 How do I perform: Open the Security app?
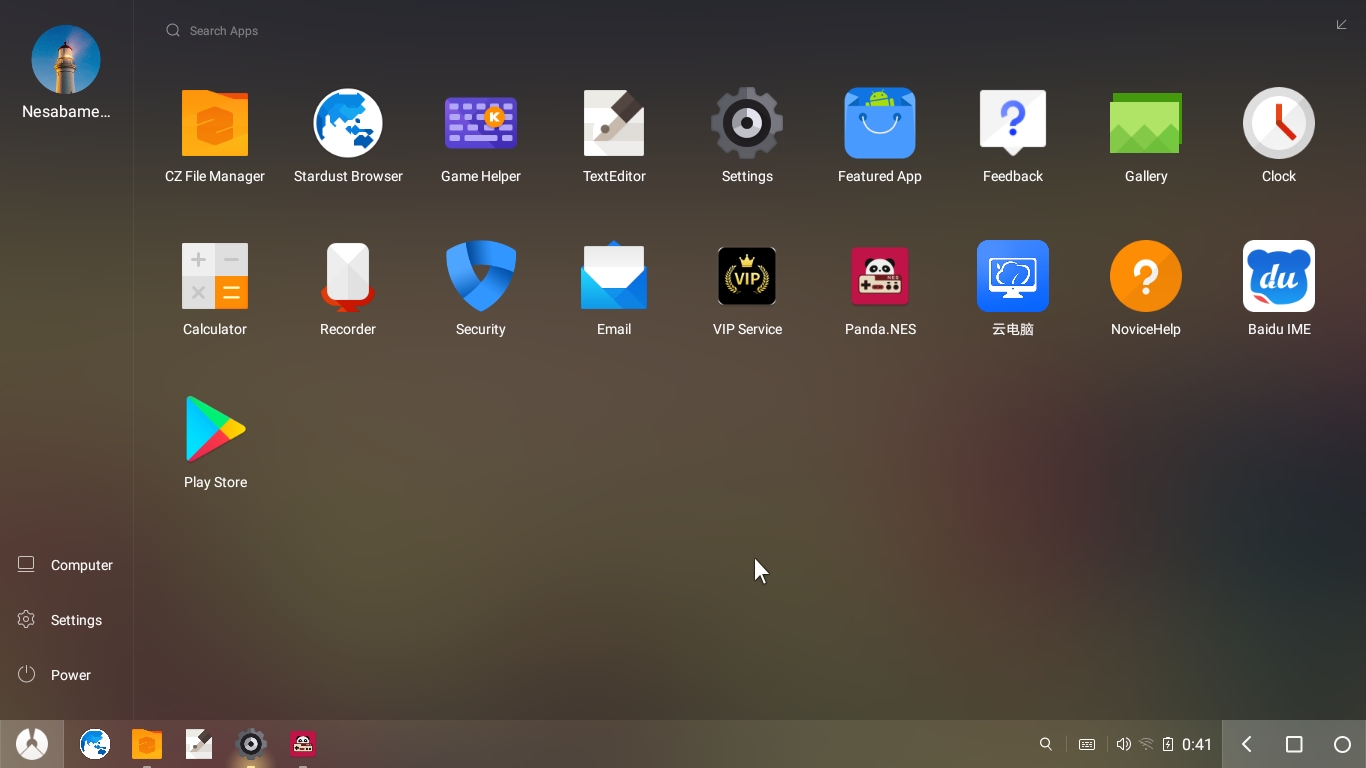[481, 277]
